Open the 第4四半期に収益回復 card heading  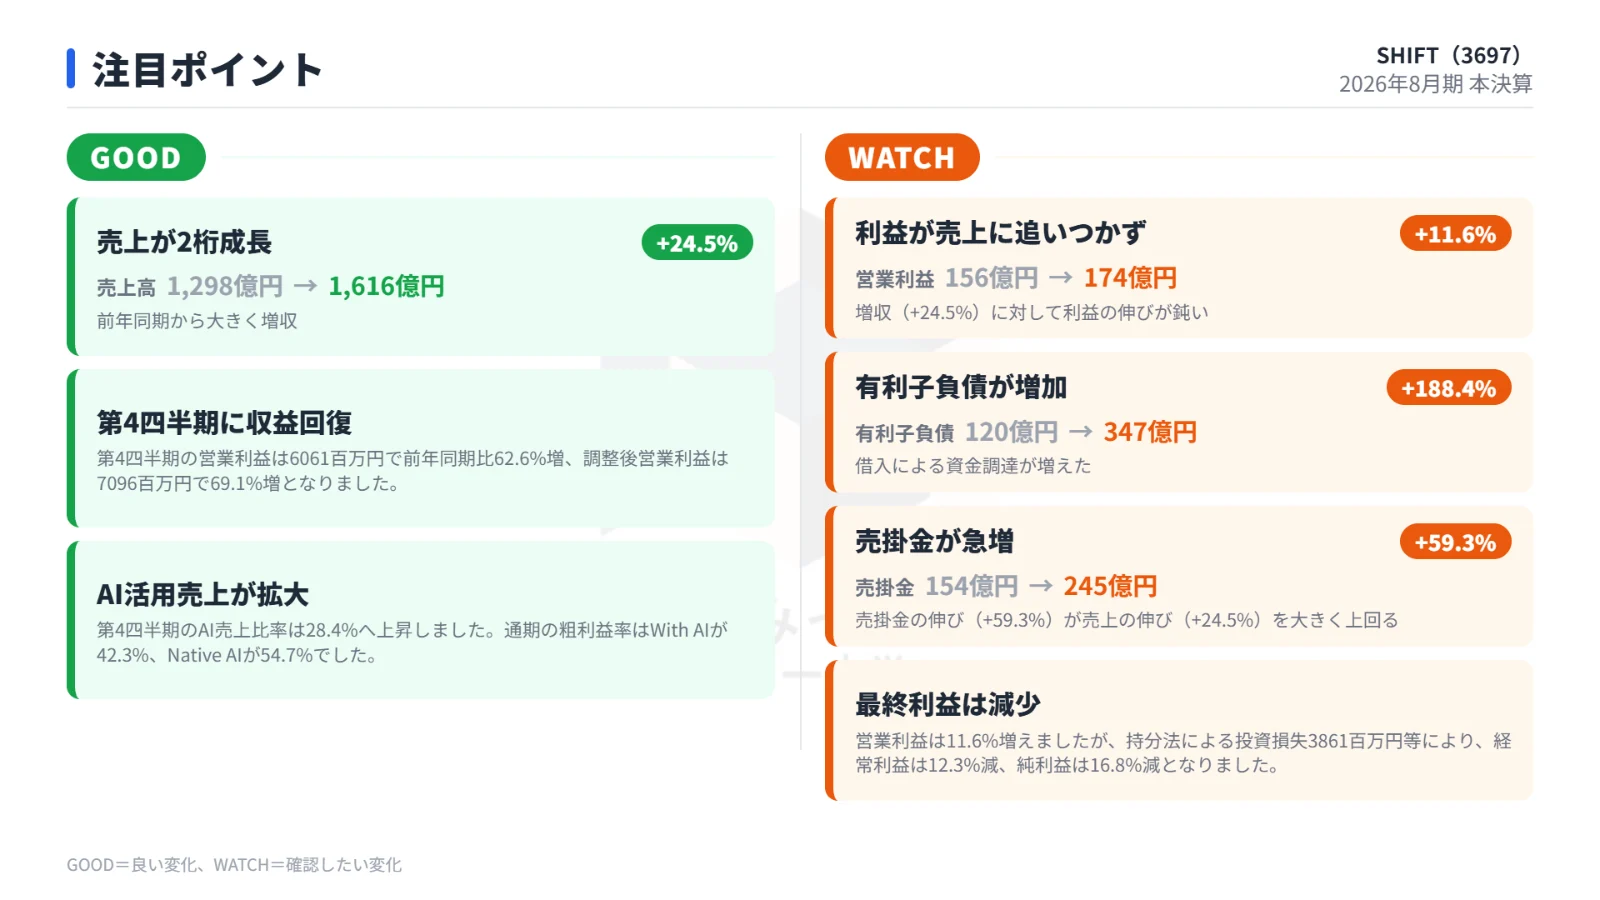tap(224, 423)
